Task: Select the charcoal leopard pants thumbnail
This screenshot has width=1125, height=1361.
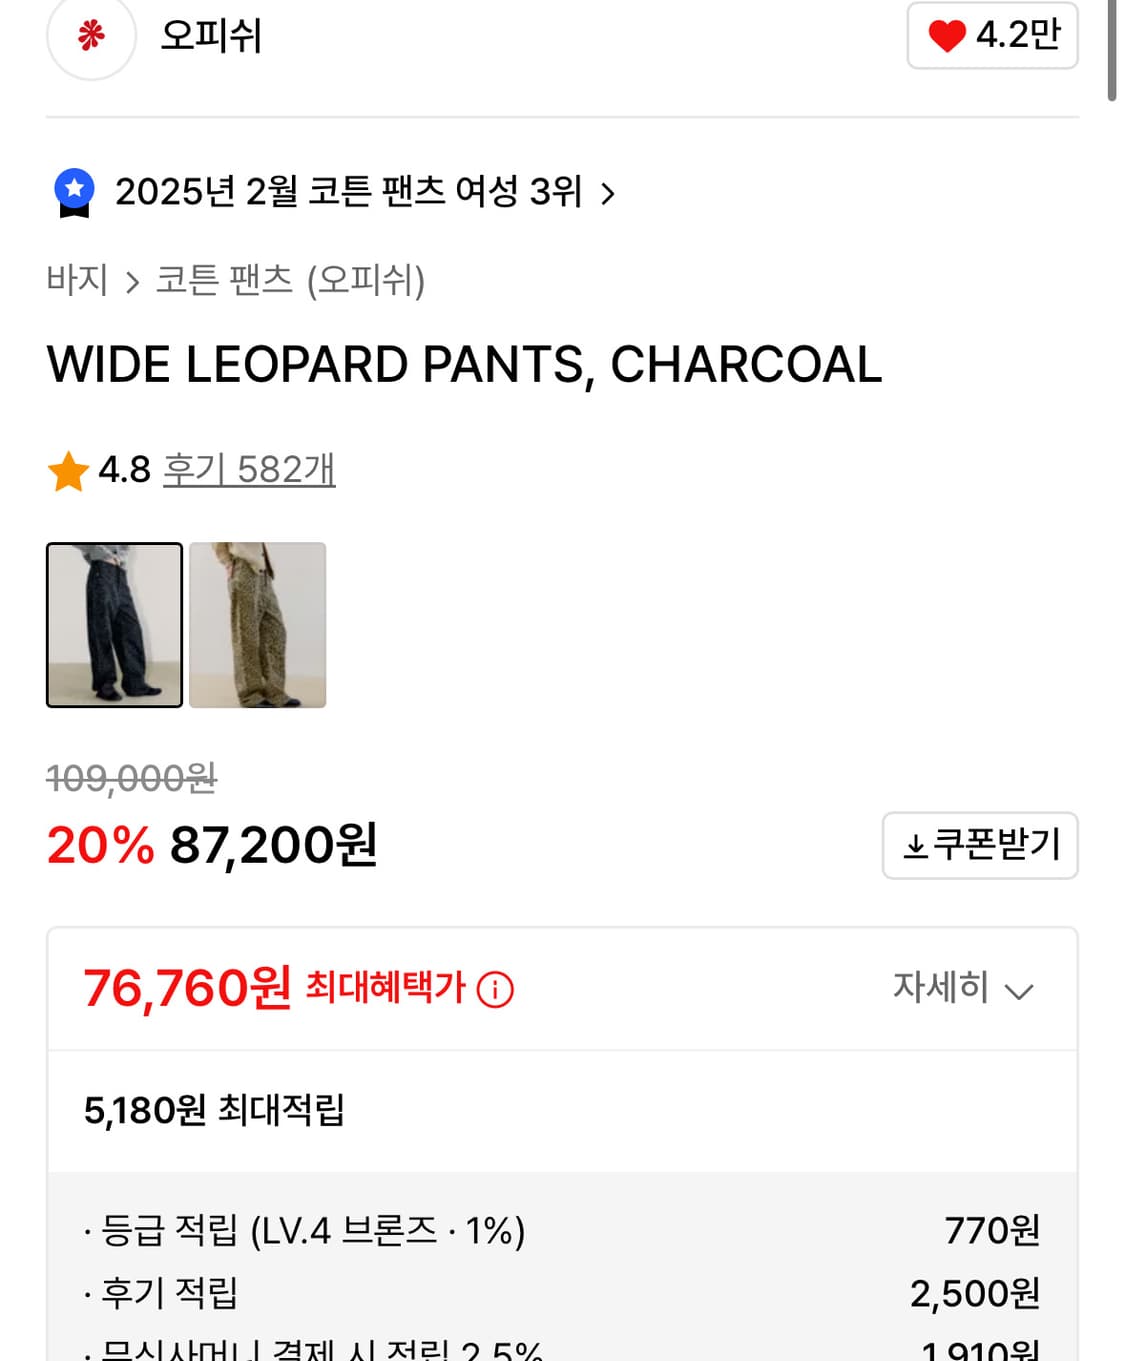Action: [x=115, y=625]
